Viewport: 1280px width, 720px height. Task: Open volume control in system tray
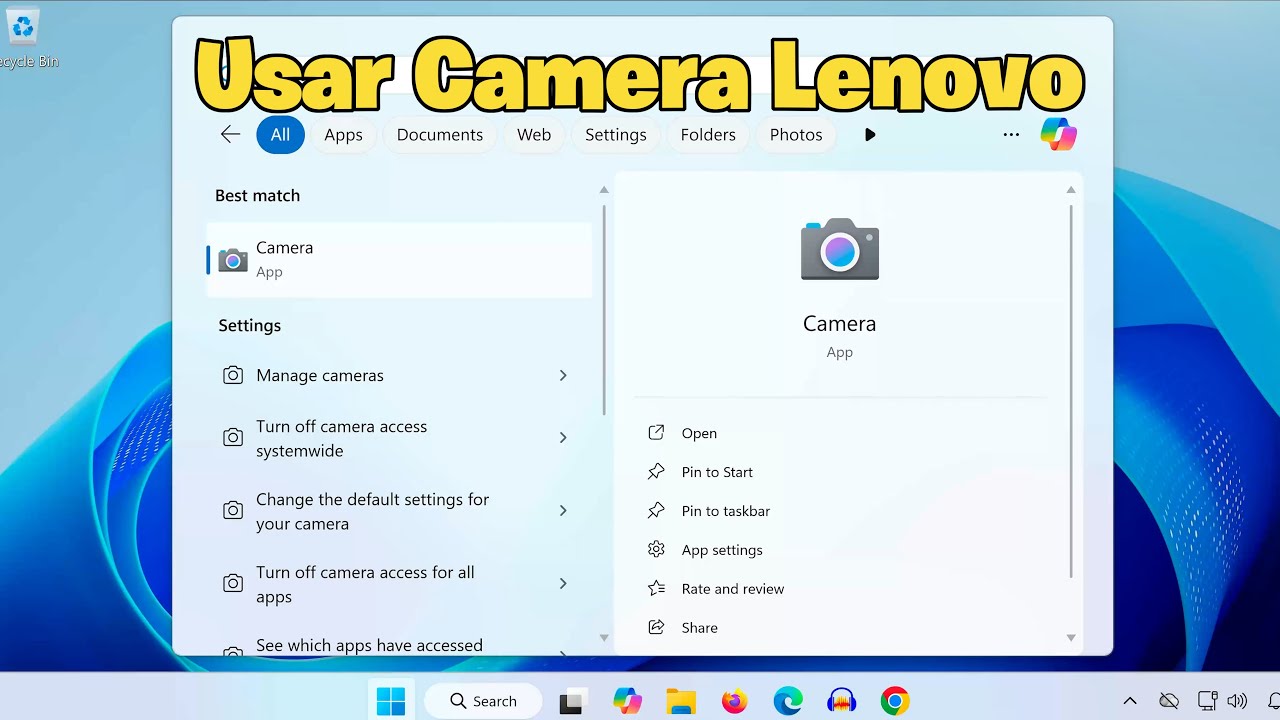pyautogui.click(x=1238, y=701)
